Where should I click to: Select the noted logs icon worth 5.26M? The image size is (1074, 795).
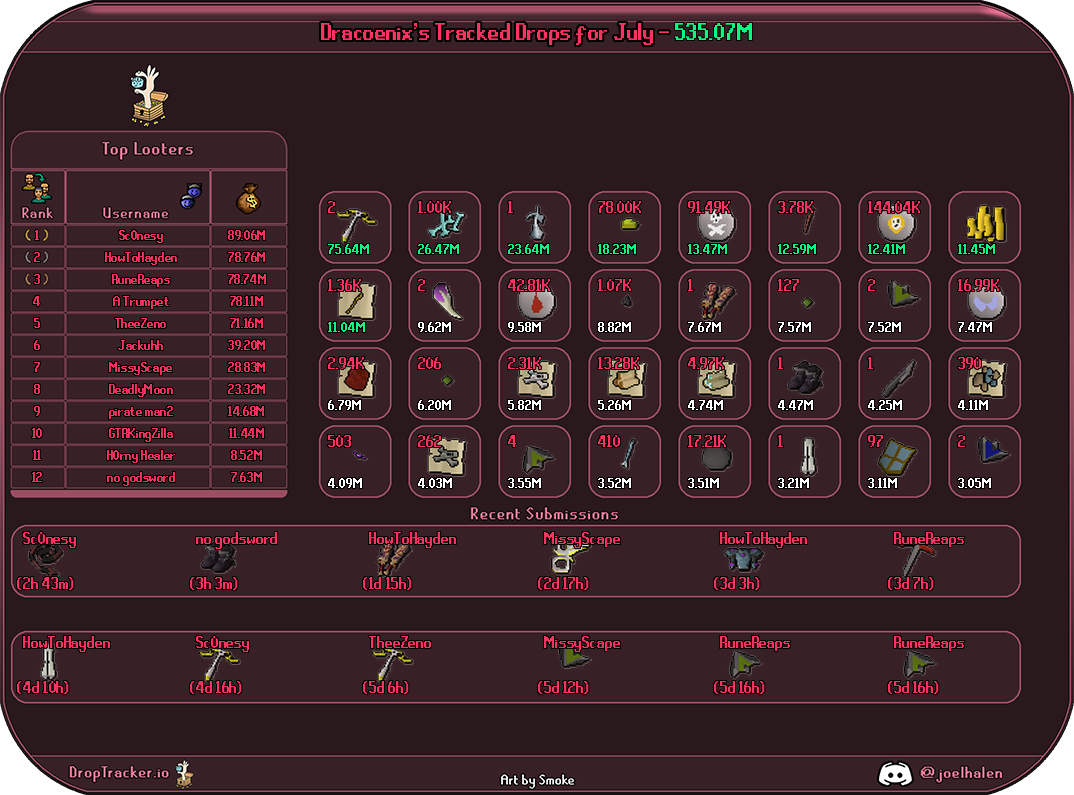click(626, 379)
